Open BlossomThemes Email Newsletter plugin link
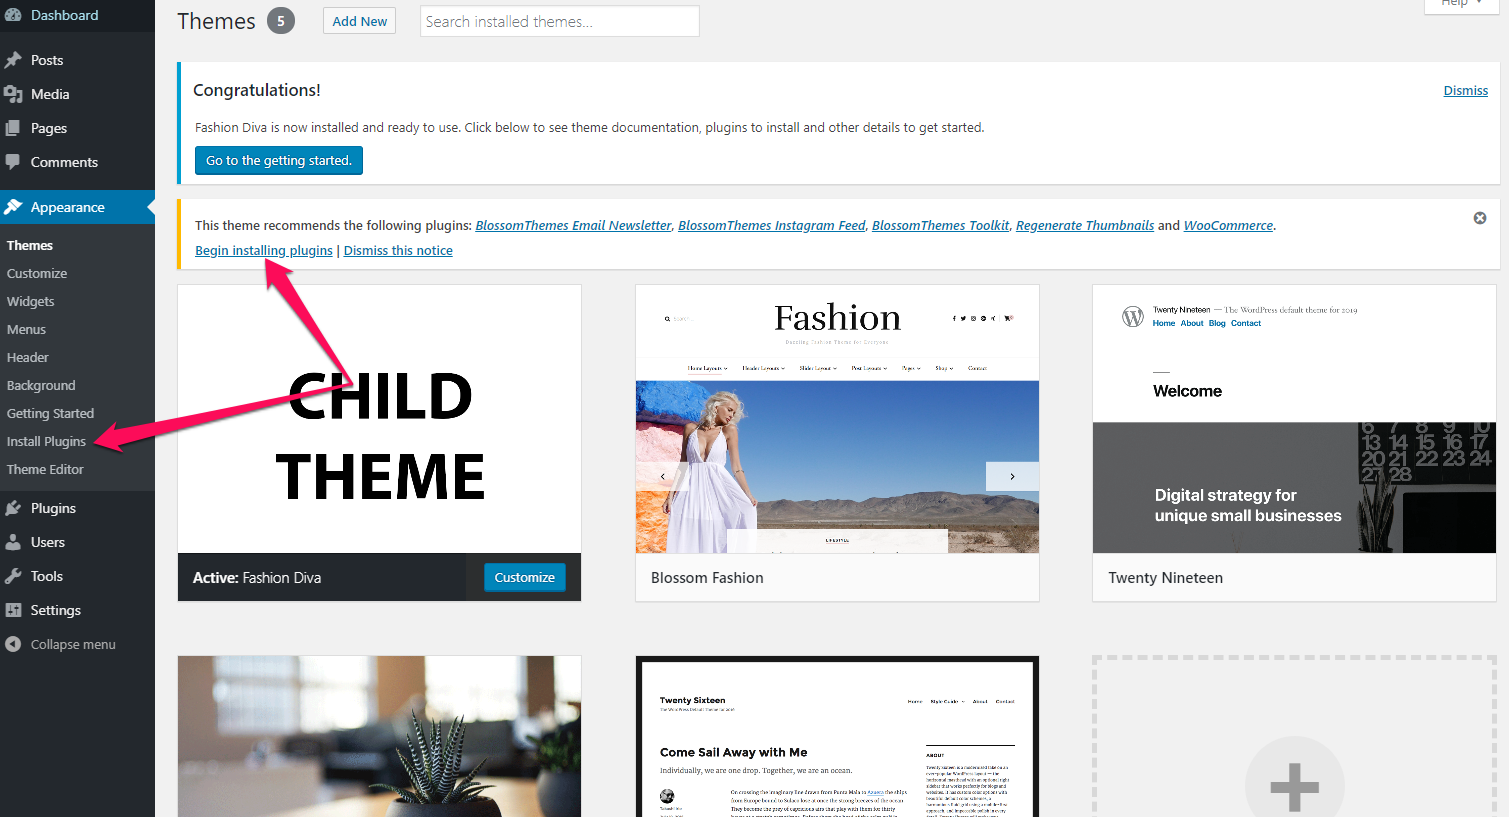Image resolution: width=1509 pixels, height=817 pixels. point(573,225)
